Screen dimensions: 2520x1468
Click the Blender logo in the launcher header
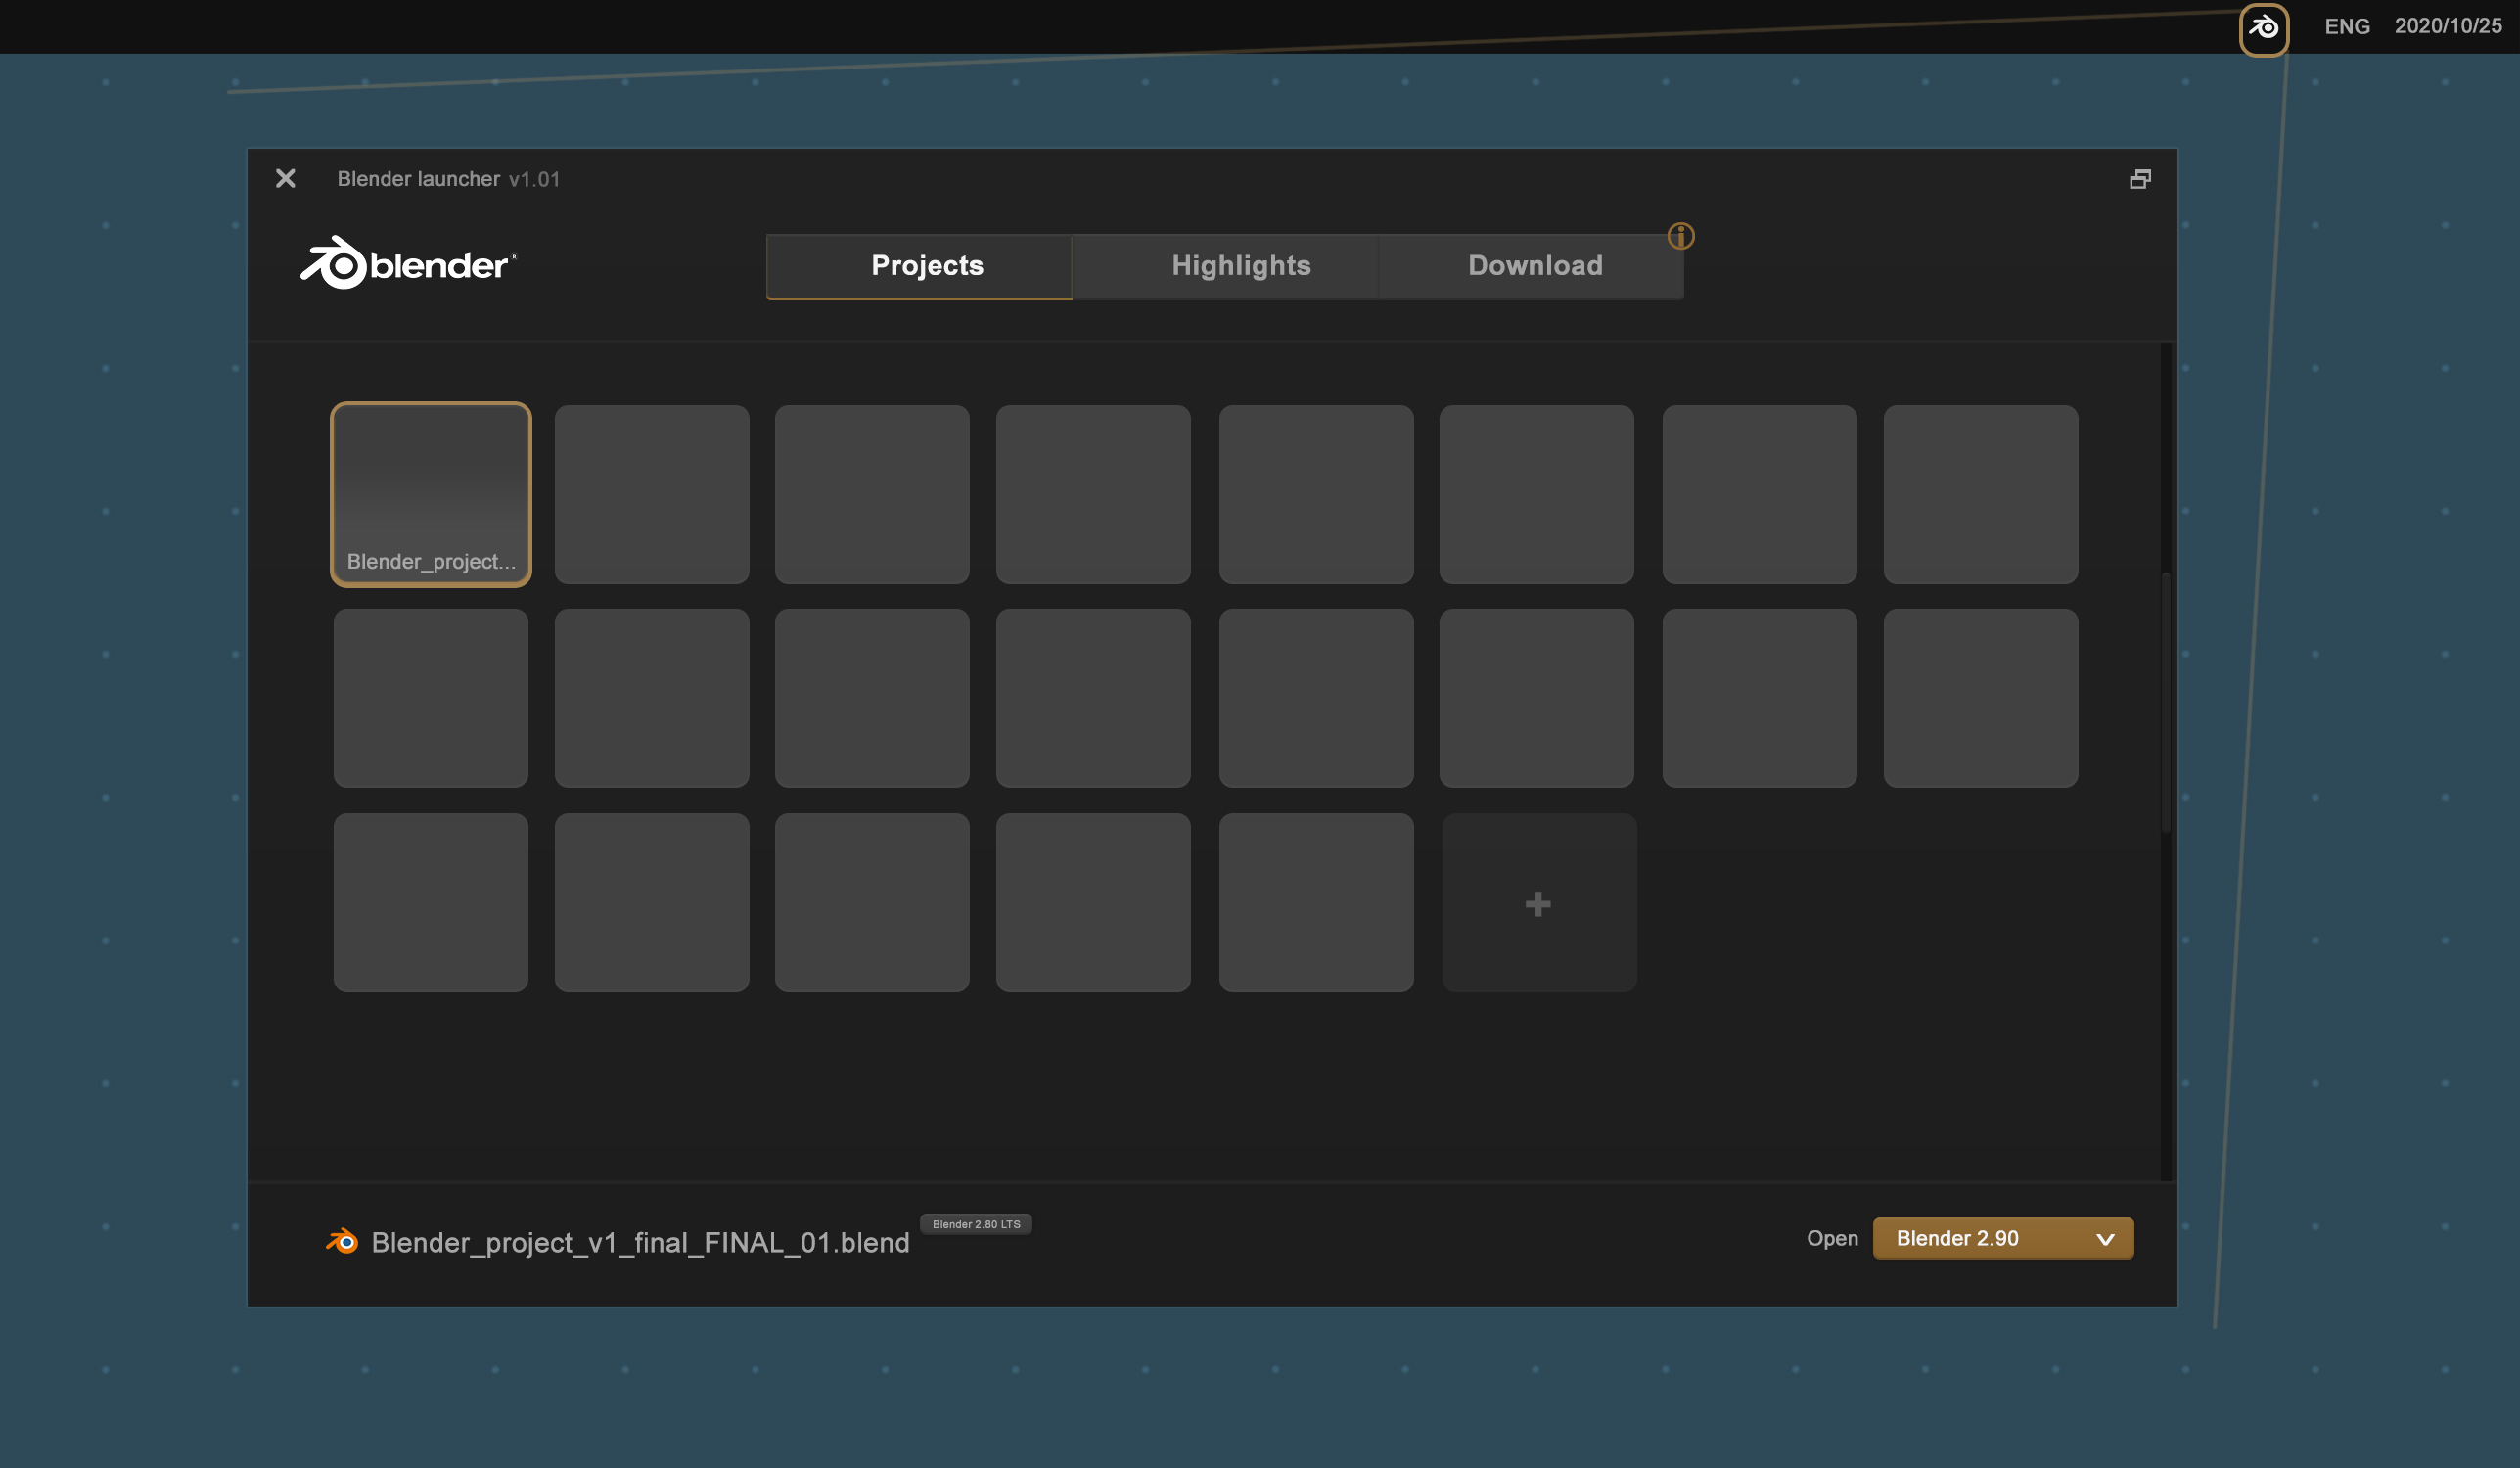click(408, 263)
